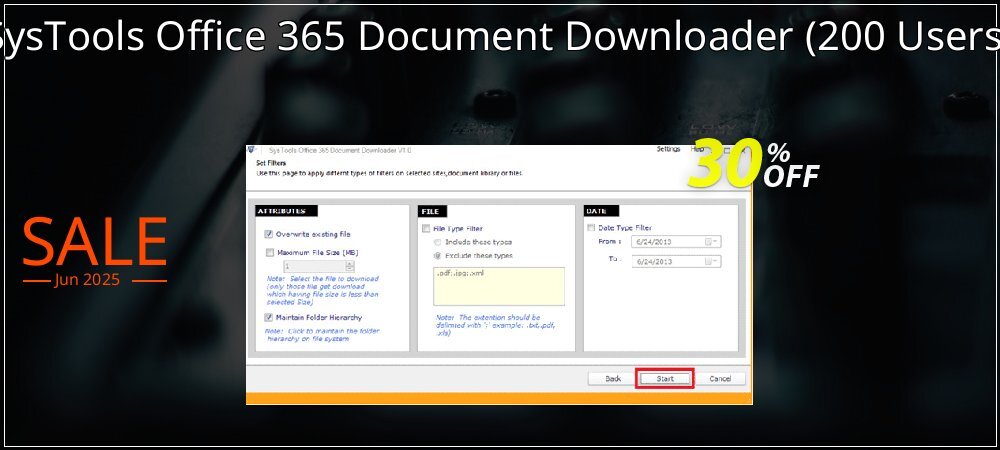Screen dimensions: 1000x450
Task: Click the Back button
Action: pyautogui.click(x=613, y=379)
